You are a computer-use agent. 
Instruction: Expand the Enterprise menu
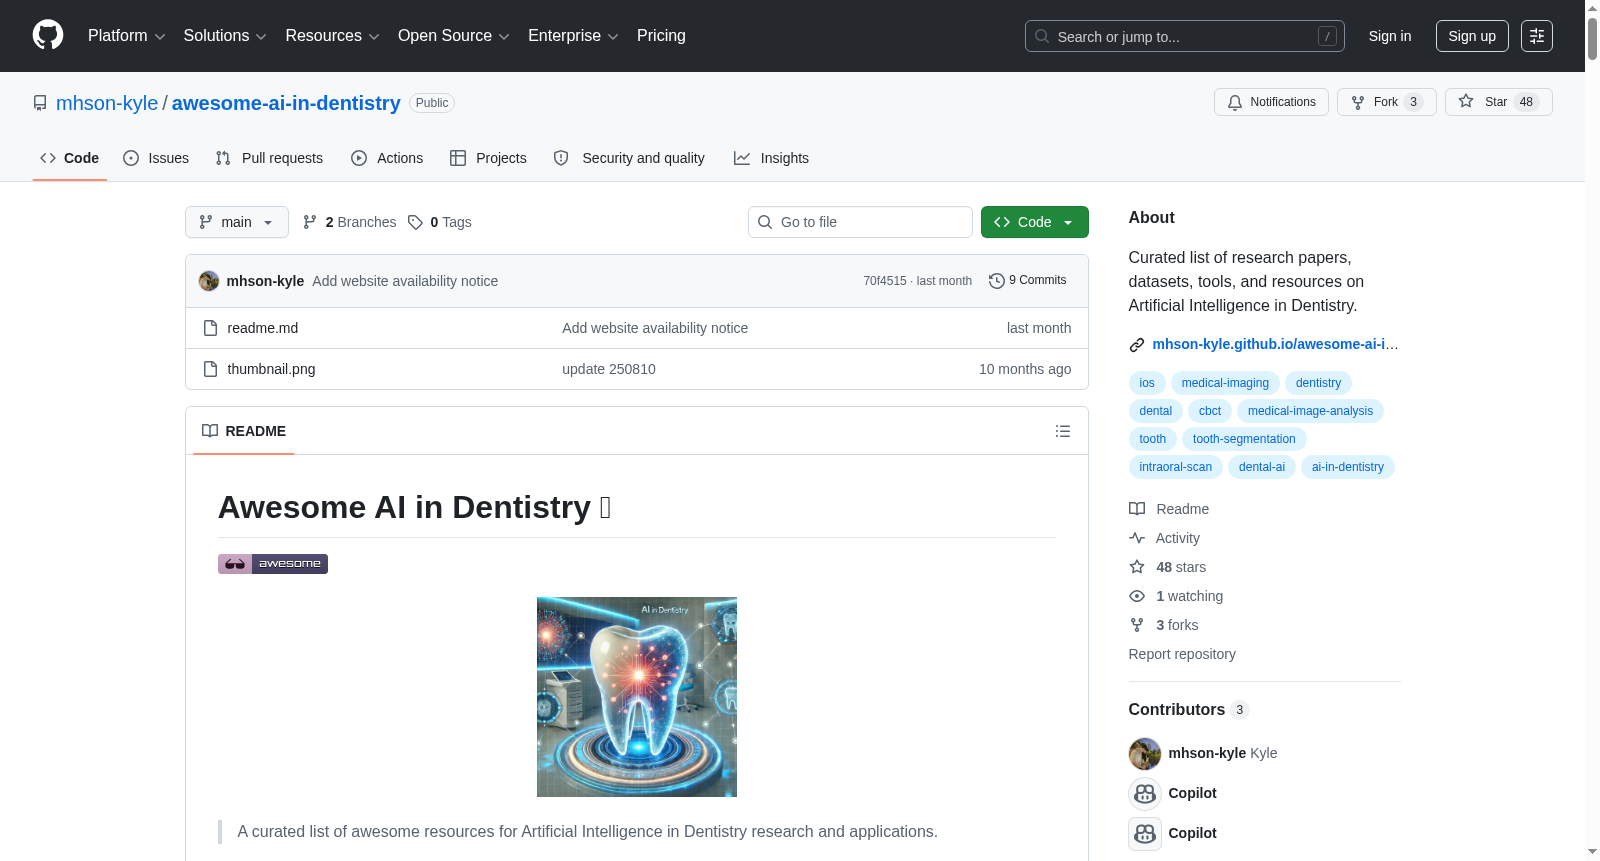click(574, 36)
